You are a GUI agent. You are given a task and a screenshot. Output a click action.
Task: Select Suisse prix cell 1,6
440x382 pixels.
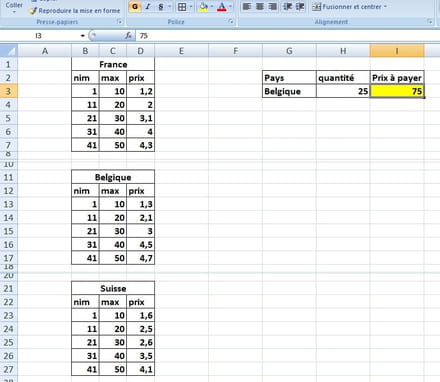point(141,315)
